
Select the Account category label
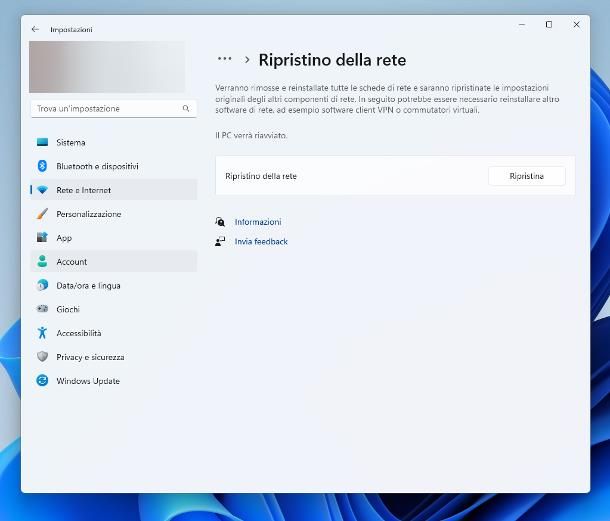pos(72,262)
